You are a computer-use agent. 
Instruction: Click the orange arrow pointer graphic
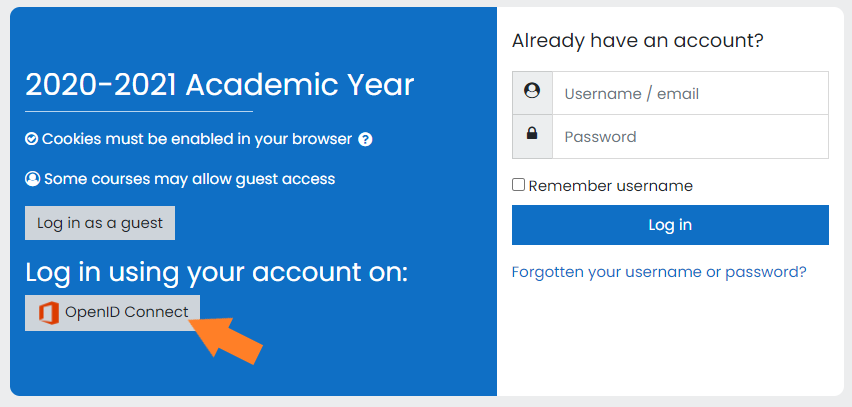pyautogui.click(x=225, y=340)
